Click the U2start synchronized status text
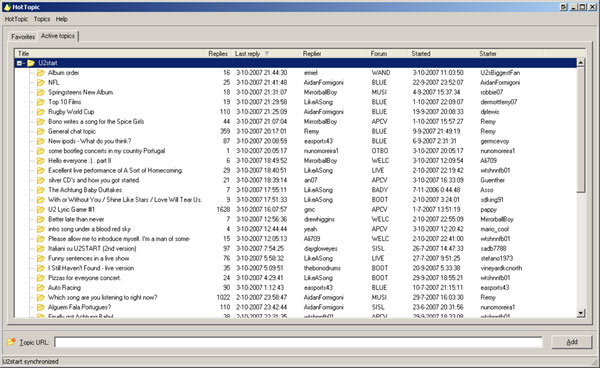This screenshot has height=368, width=600. click(31, 361)
